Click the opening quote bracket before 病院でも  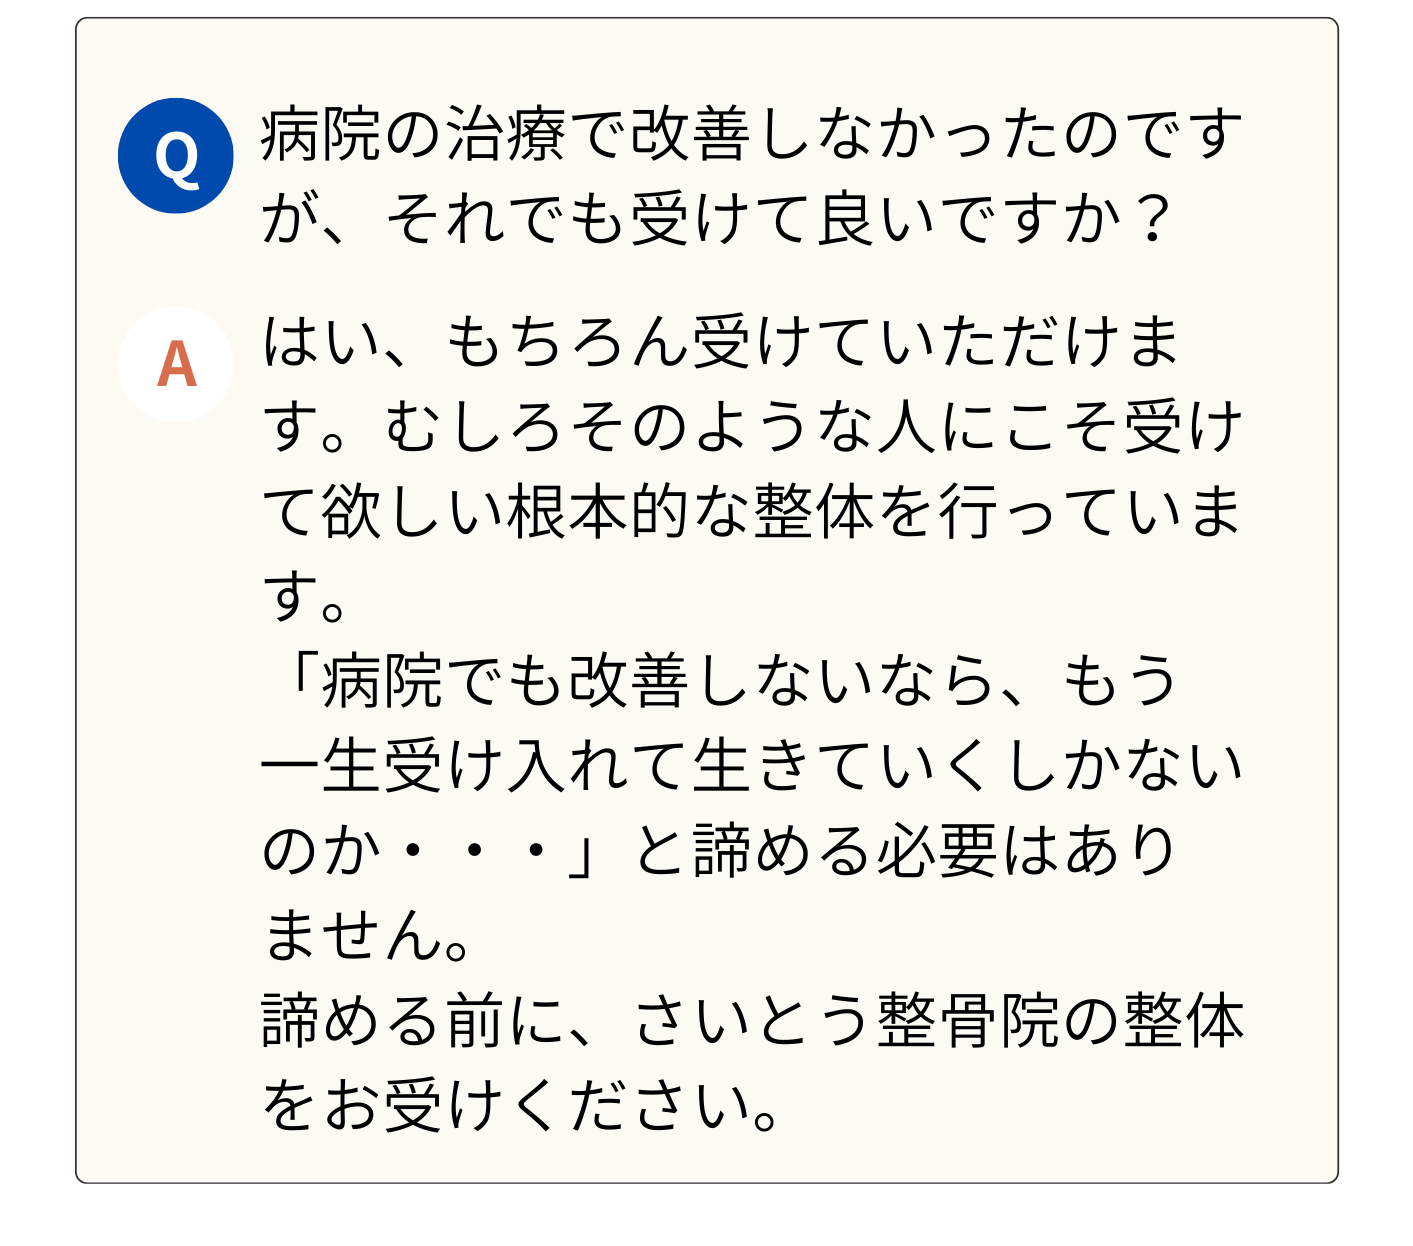[296, 679]
